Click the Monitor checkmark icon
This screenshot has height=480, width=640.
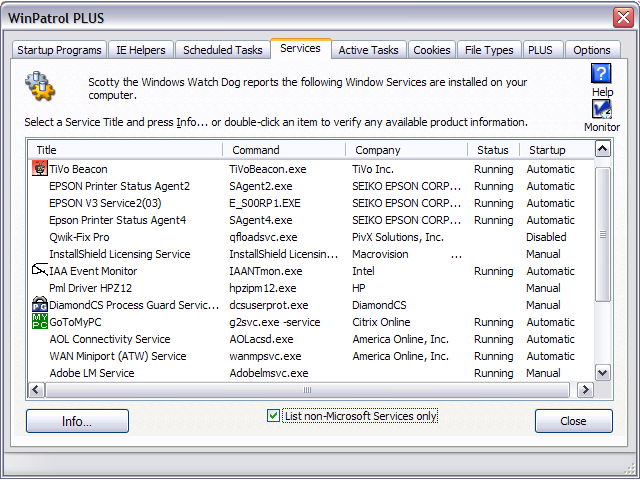pyautogui.click(x=601, y=110)
